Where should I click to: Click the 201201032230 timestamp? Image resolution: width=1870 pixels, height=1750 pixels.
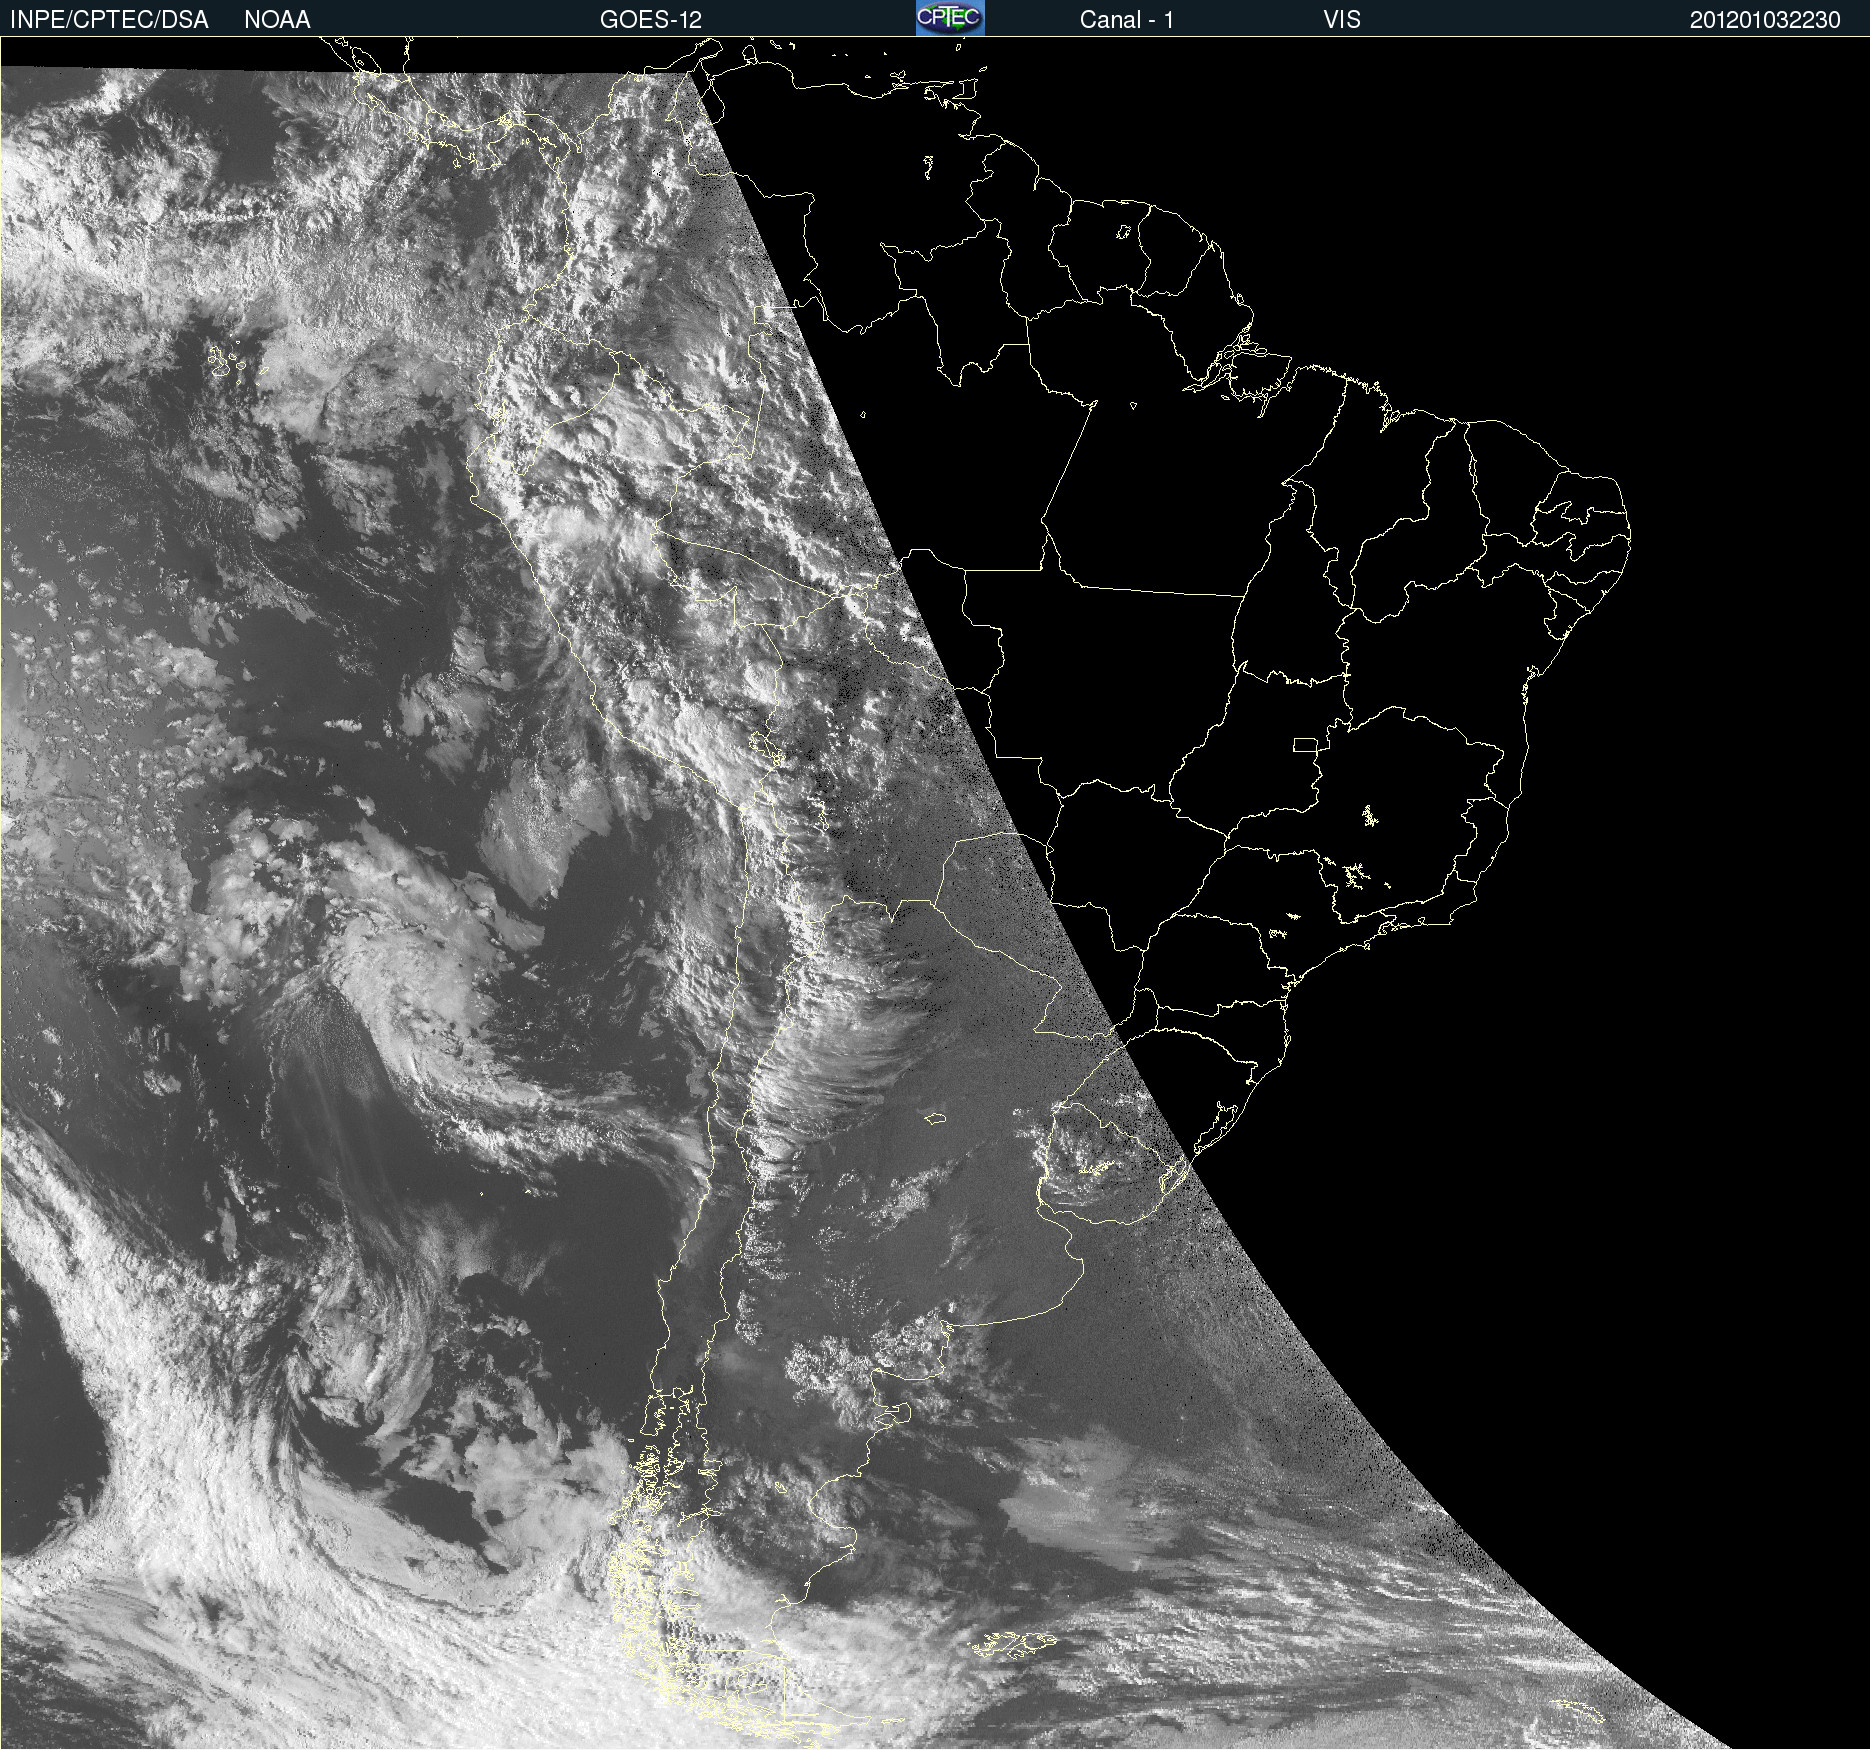tap(1765, 20)
